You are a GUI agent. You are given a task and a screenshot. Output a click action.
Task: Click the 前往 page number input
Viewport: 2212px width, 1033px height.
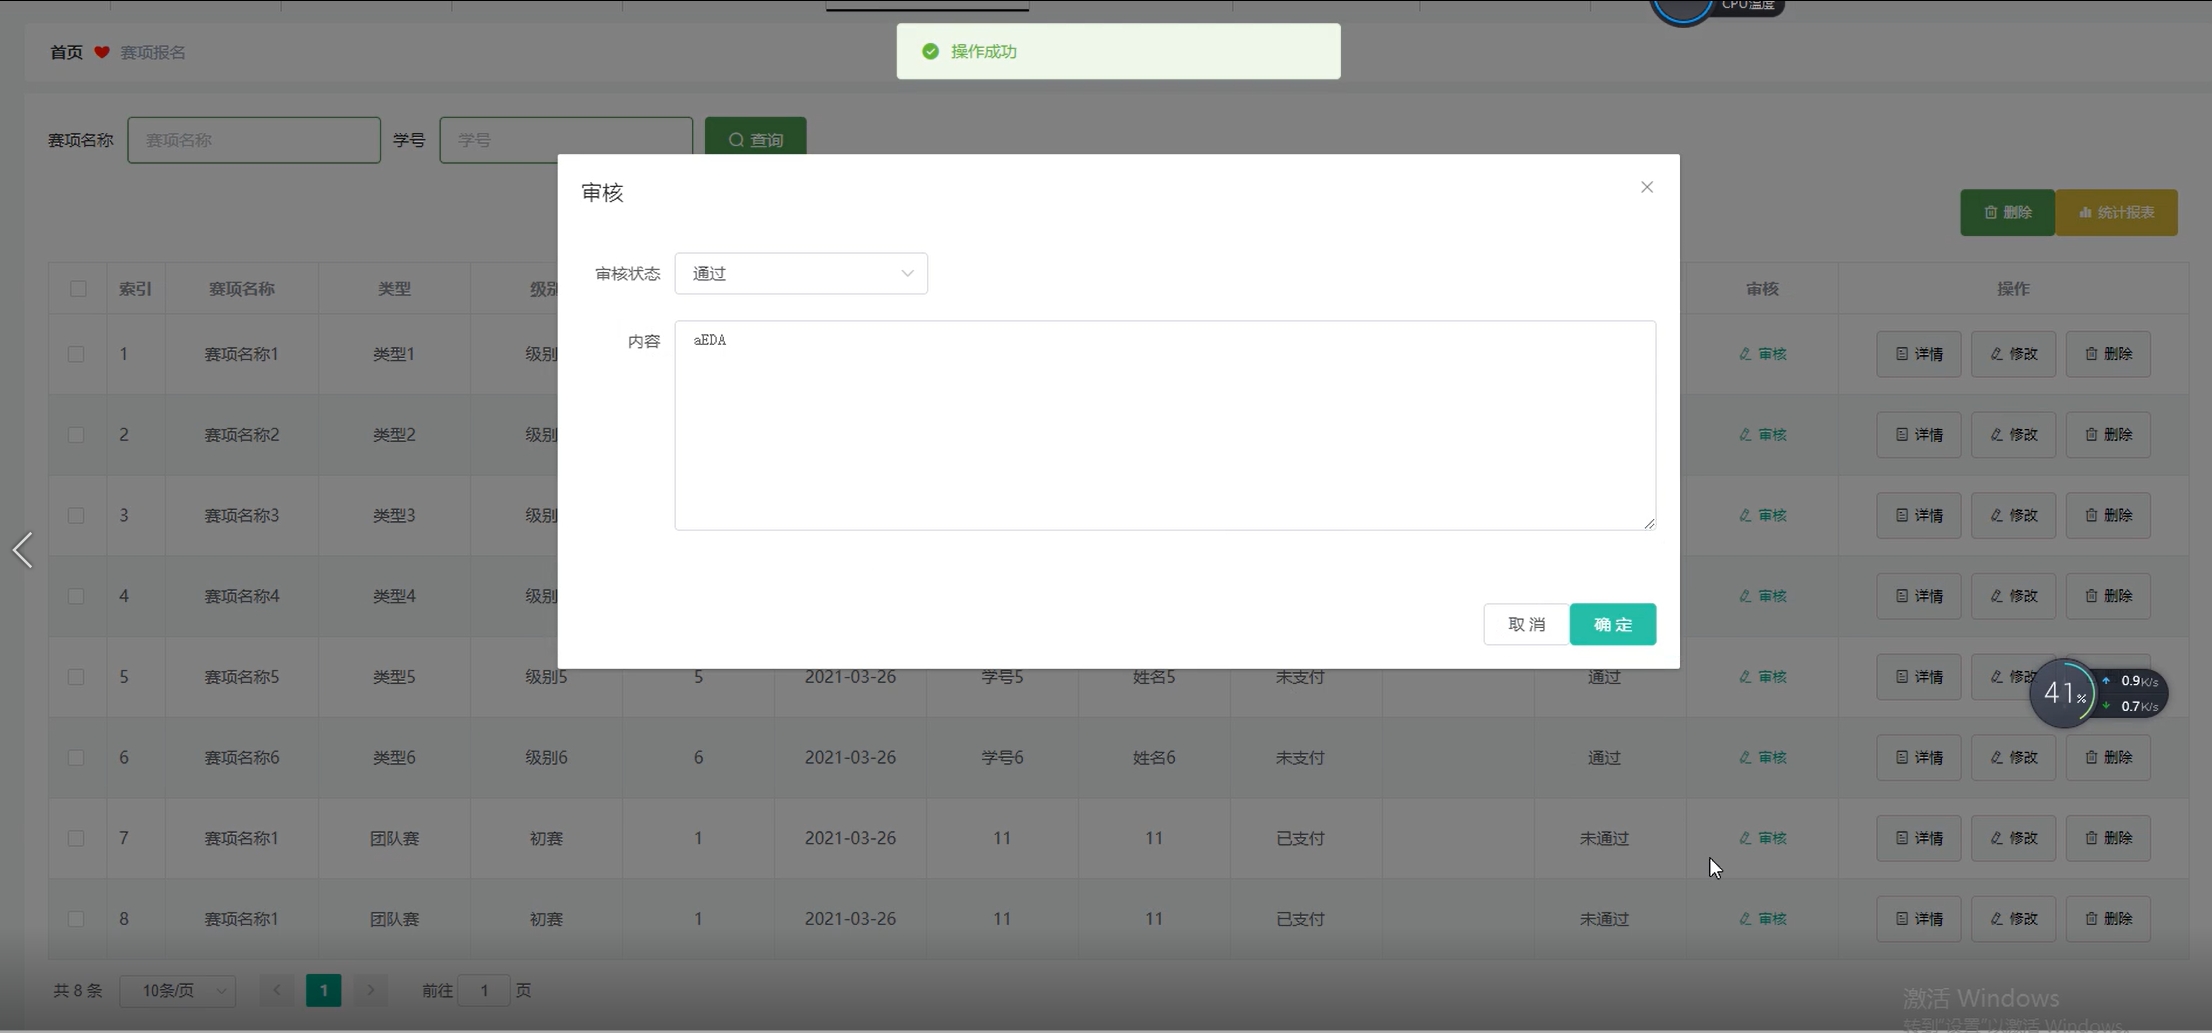pos(484,991)
